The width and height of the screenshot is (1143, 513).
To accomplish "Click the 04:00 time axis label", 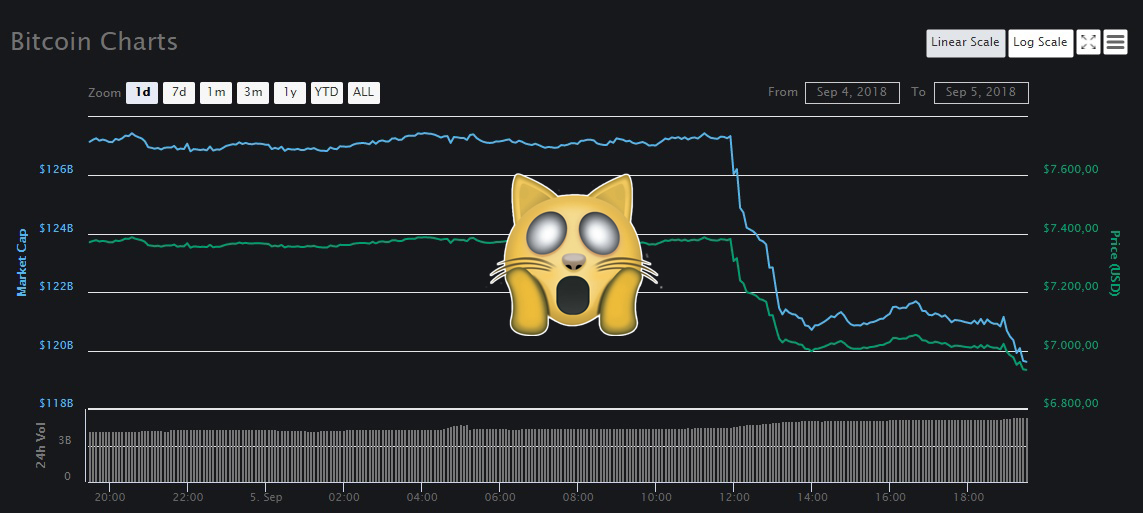I will [x=421, y=498].
